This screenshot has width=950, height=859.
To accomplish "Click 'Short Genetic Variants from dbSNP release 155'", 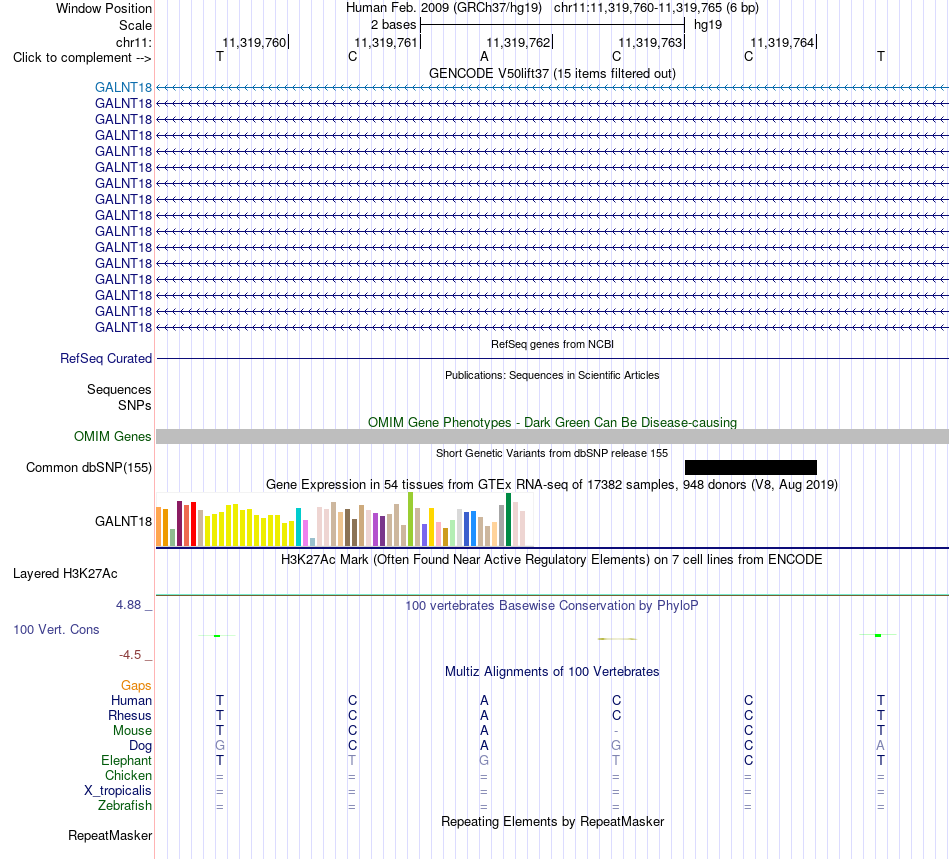I will point(552,453).
